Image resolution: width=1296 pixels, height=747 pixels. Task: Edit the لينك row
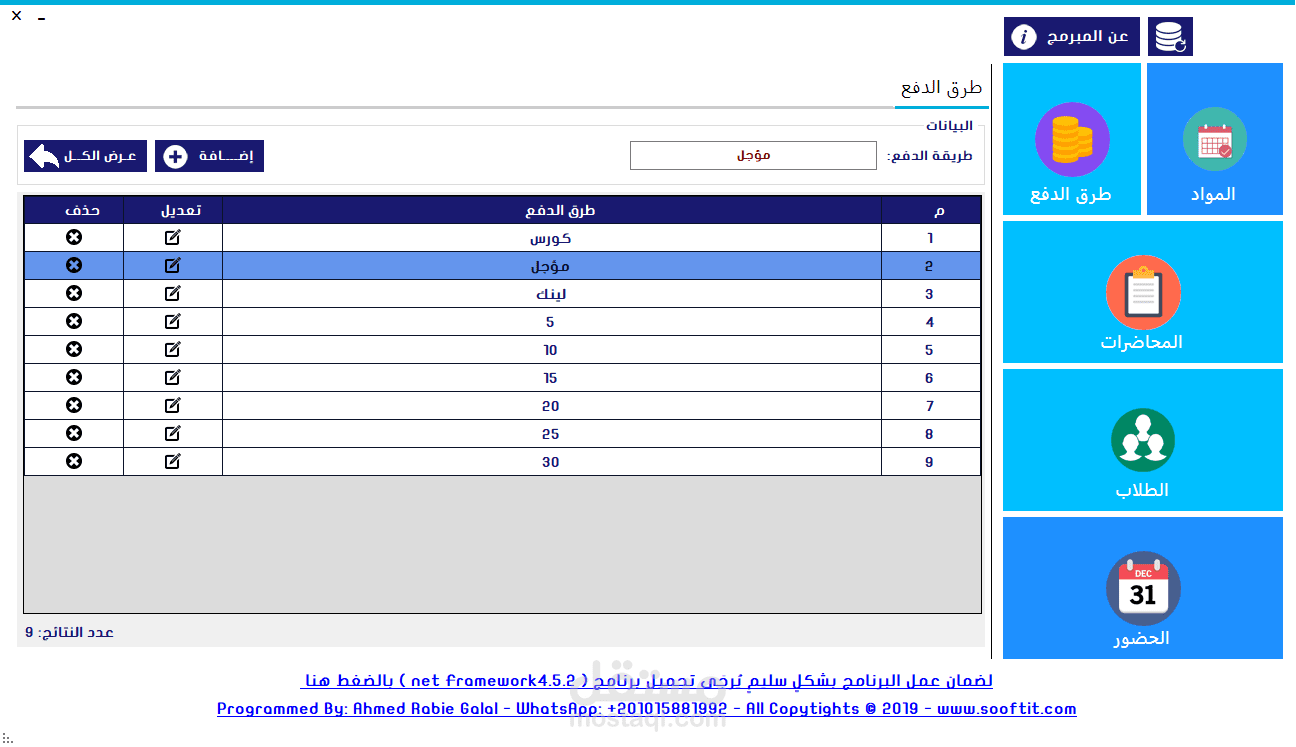click(173, 294)
